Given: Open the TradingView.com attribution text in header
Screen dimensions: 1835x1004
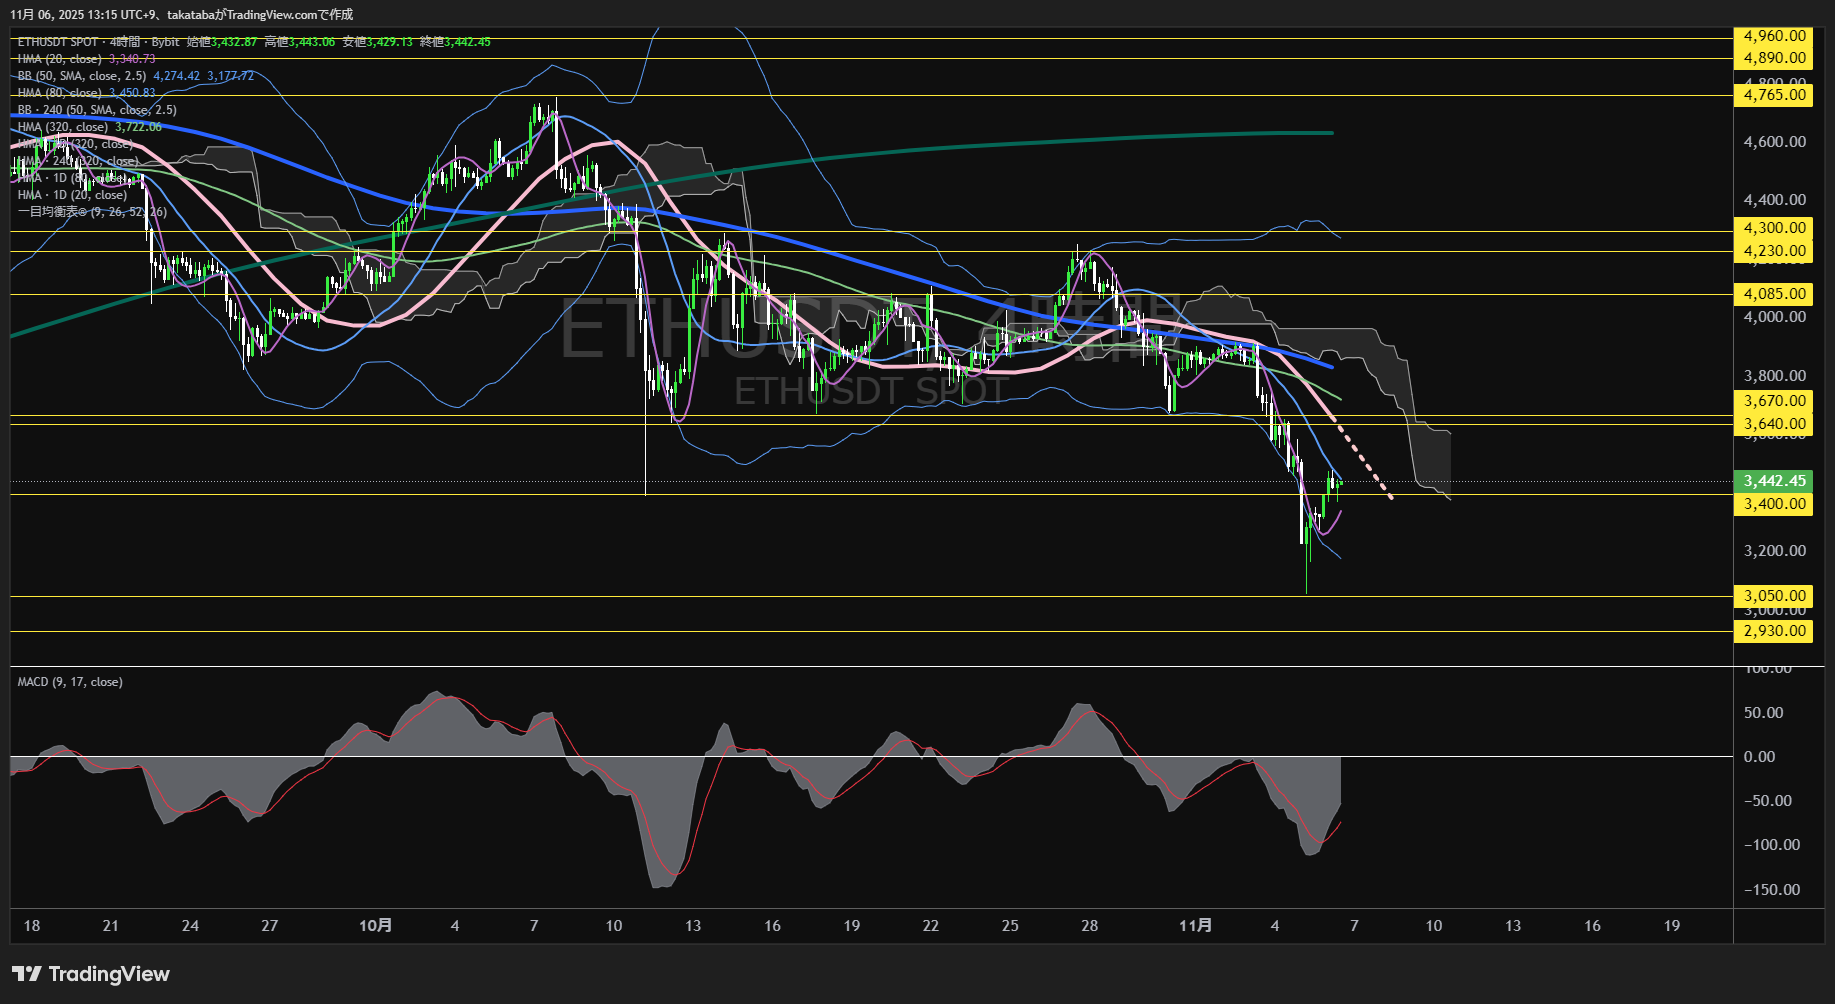Looking at the screenshot, I should tap(288, 15).
